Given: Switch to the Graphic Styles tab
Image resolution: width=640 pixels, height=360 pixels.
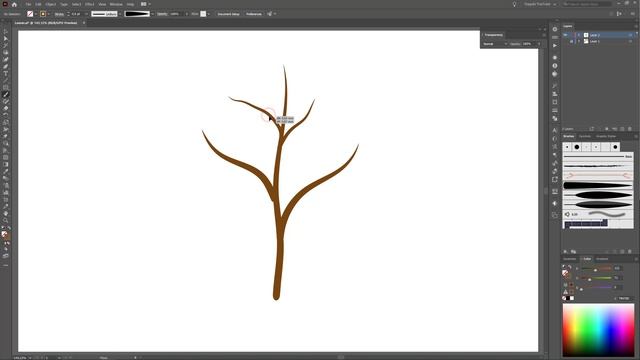Looking at the screenshot, I should (x=606, y=136).
